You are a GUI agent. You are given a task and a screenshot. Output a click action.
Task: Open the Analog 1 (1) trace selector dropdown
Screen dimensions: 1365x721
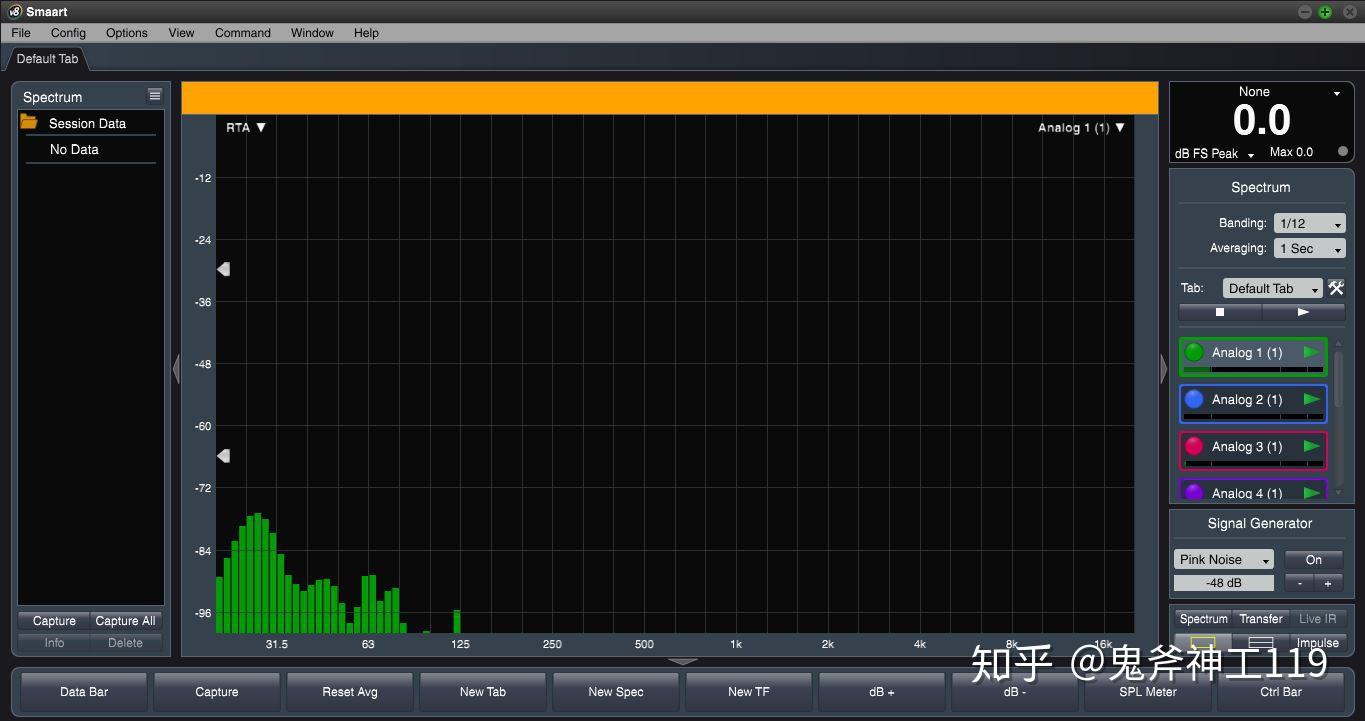pos(1081,127)
